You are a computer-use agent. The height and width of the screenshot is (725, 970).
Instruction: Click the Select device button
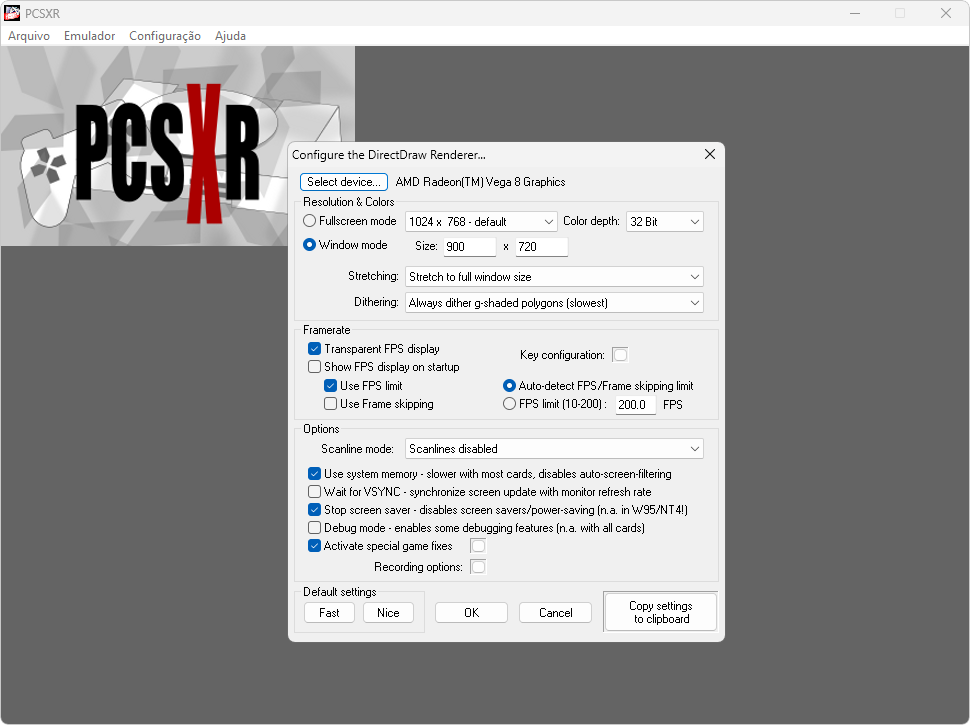pos(344,182)
